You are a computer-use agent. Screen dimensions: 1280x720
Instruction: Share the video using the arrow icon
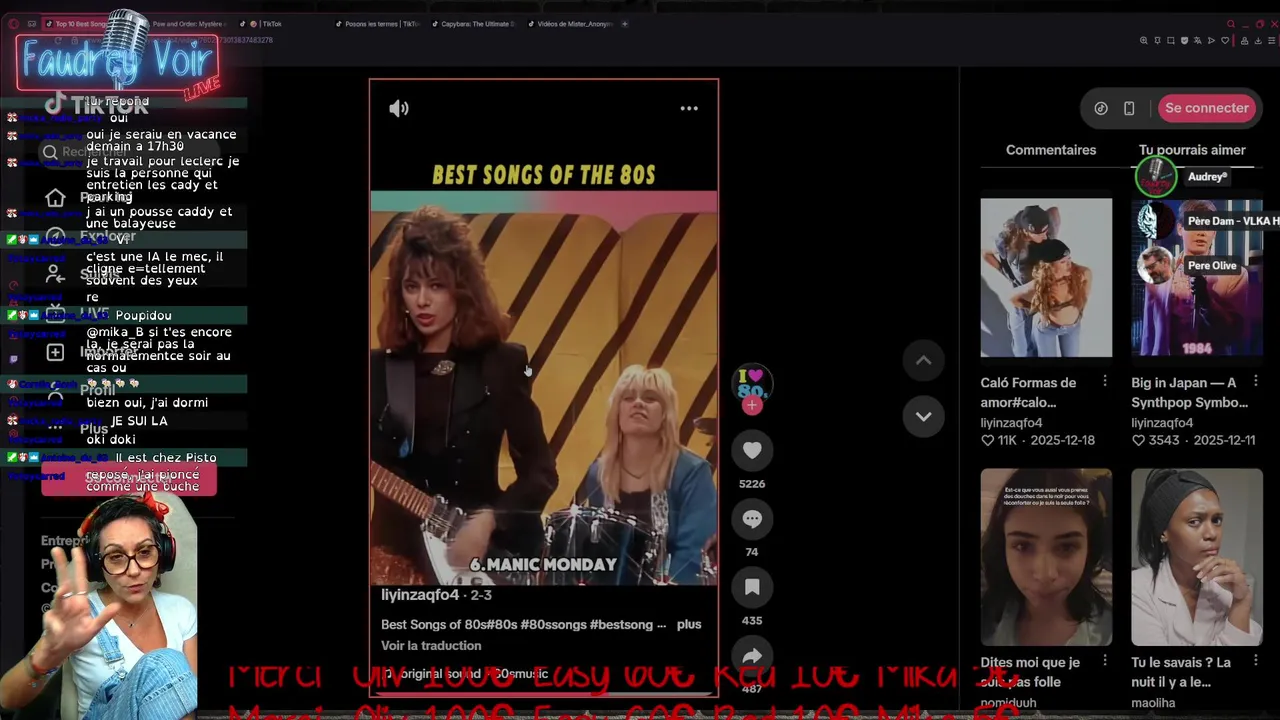(x=752, y=656)
